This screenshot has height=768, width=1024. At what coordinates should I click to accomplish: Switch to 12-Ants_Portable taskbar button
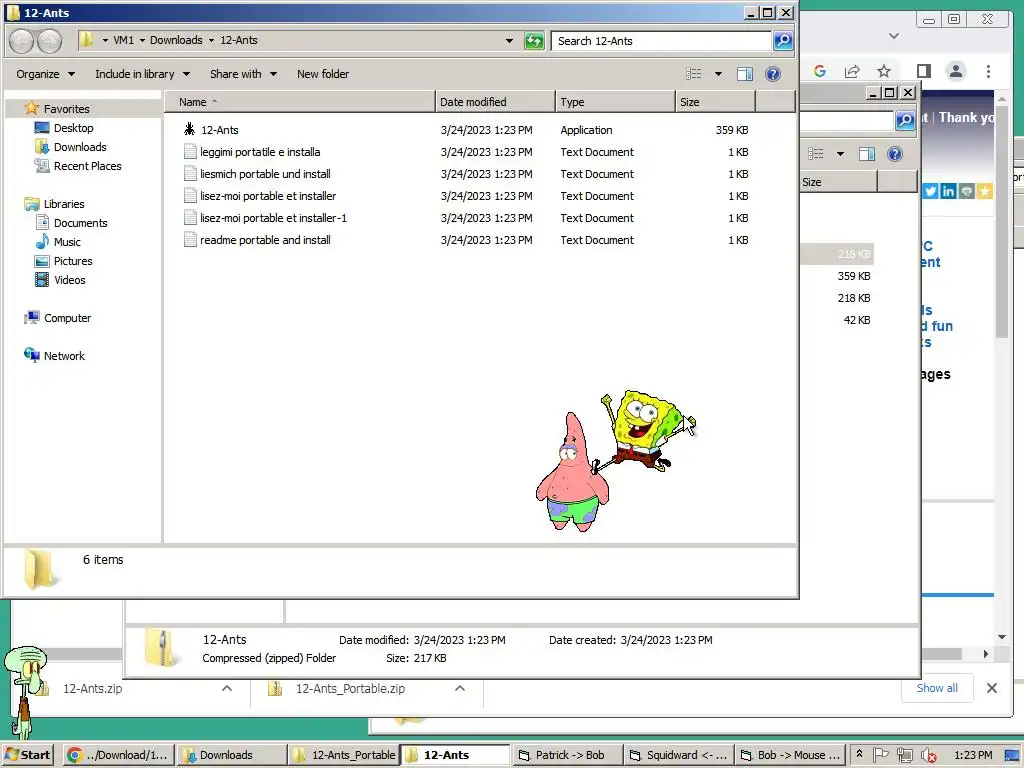coord(344,755)
